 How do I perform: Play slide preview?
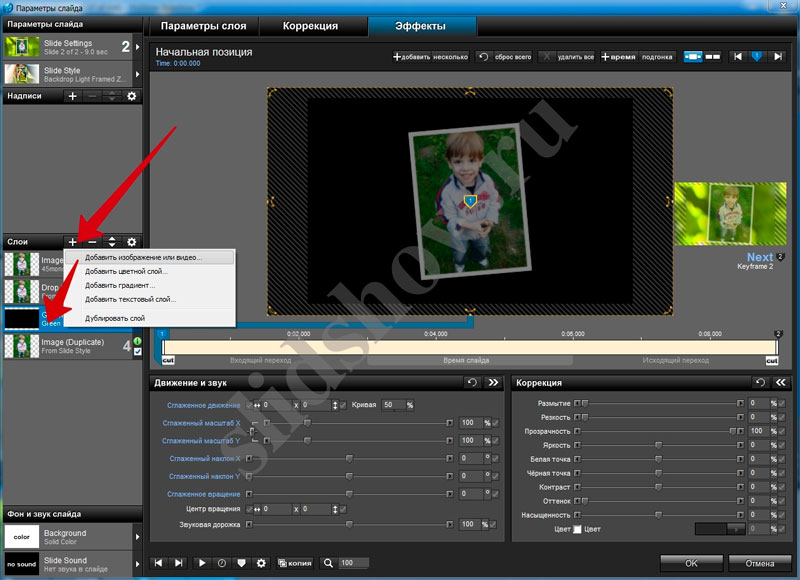(x=202, y=563)
